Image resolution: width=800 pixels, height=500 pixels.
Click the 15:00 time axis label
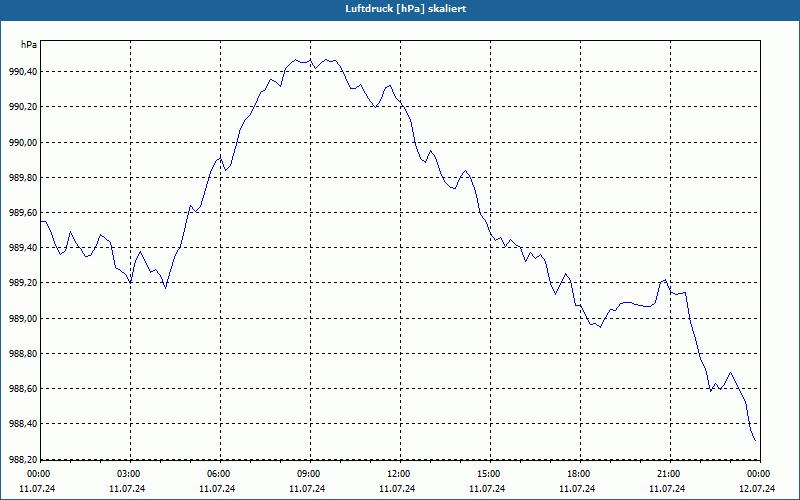coord(490,474)
